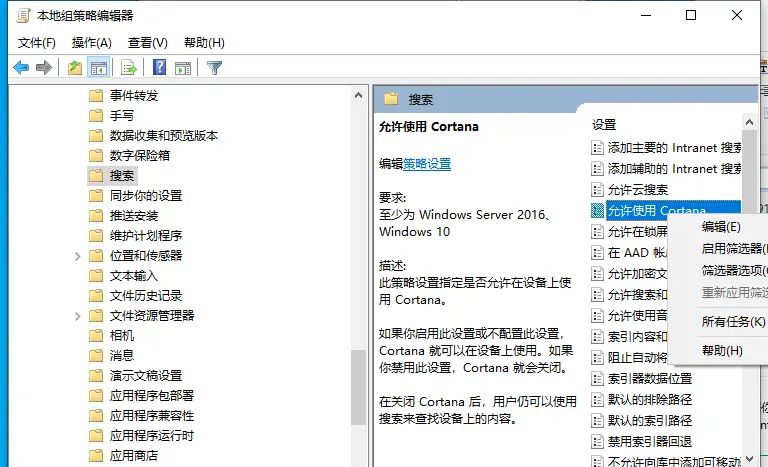Choose 筛选器选项 in the context menu
Viewport: 768px width, 467px height.
(x=734, y=270)
